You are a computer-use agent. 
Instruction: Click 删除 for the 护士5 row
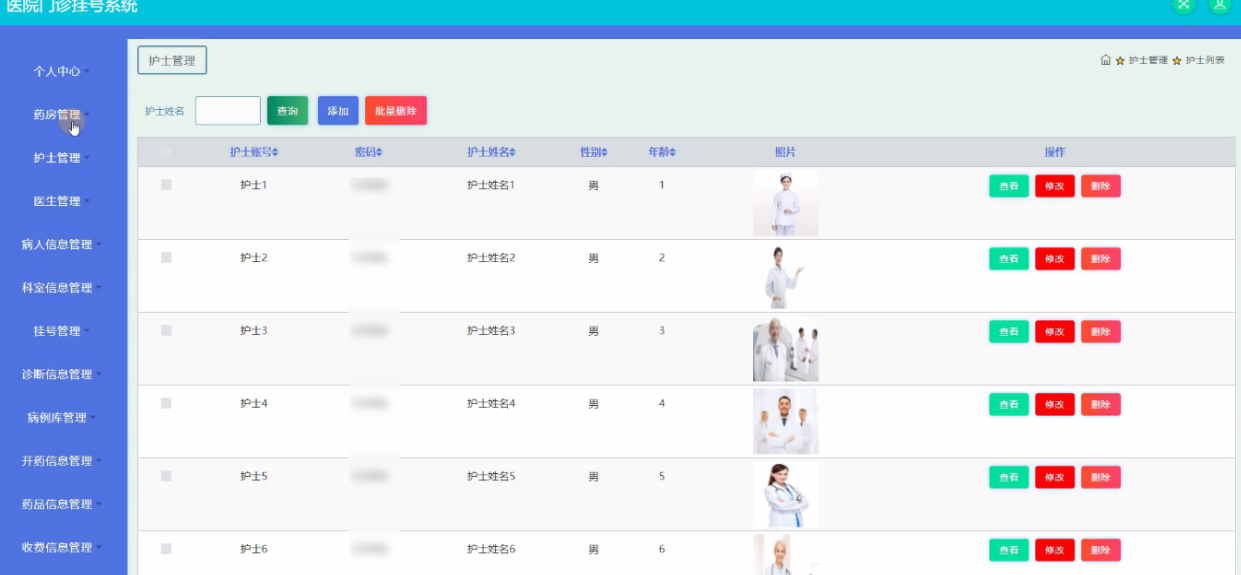click(1101, 477)
